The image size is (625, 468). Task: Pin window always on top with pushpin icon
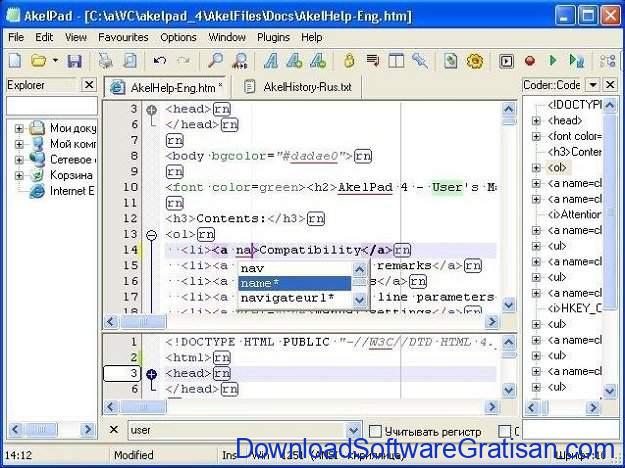(420, 61)
